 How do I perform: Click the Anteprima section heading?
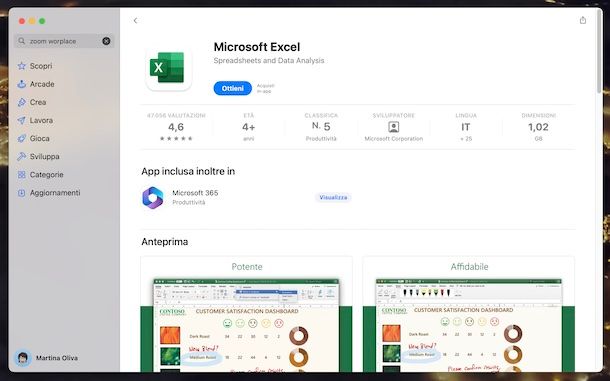[x=165, y=242]
